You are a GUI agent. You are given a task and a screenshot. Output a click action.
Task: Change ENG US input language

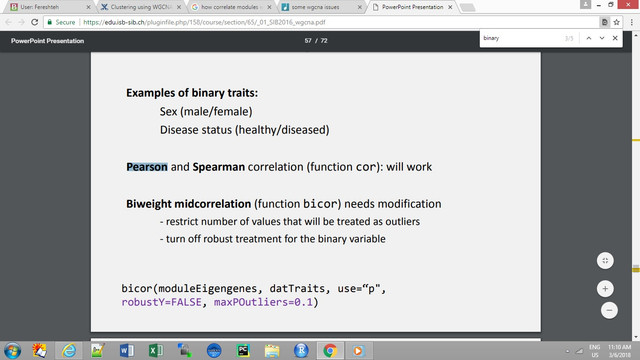pos(595,351)
